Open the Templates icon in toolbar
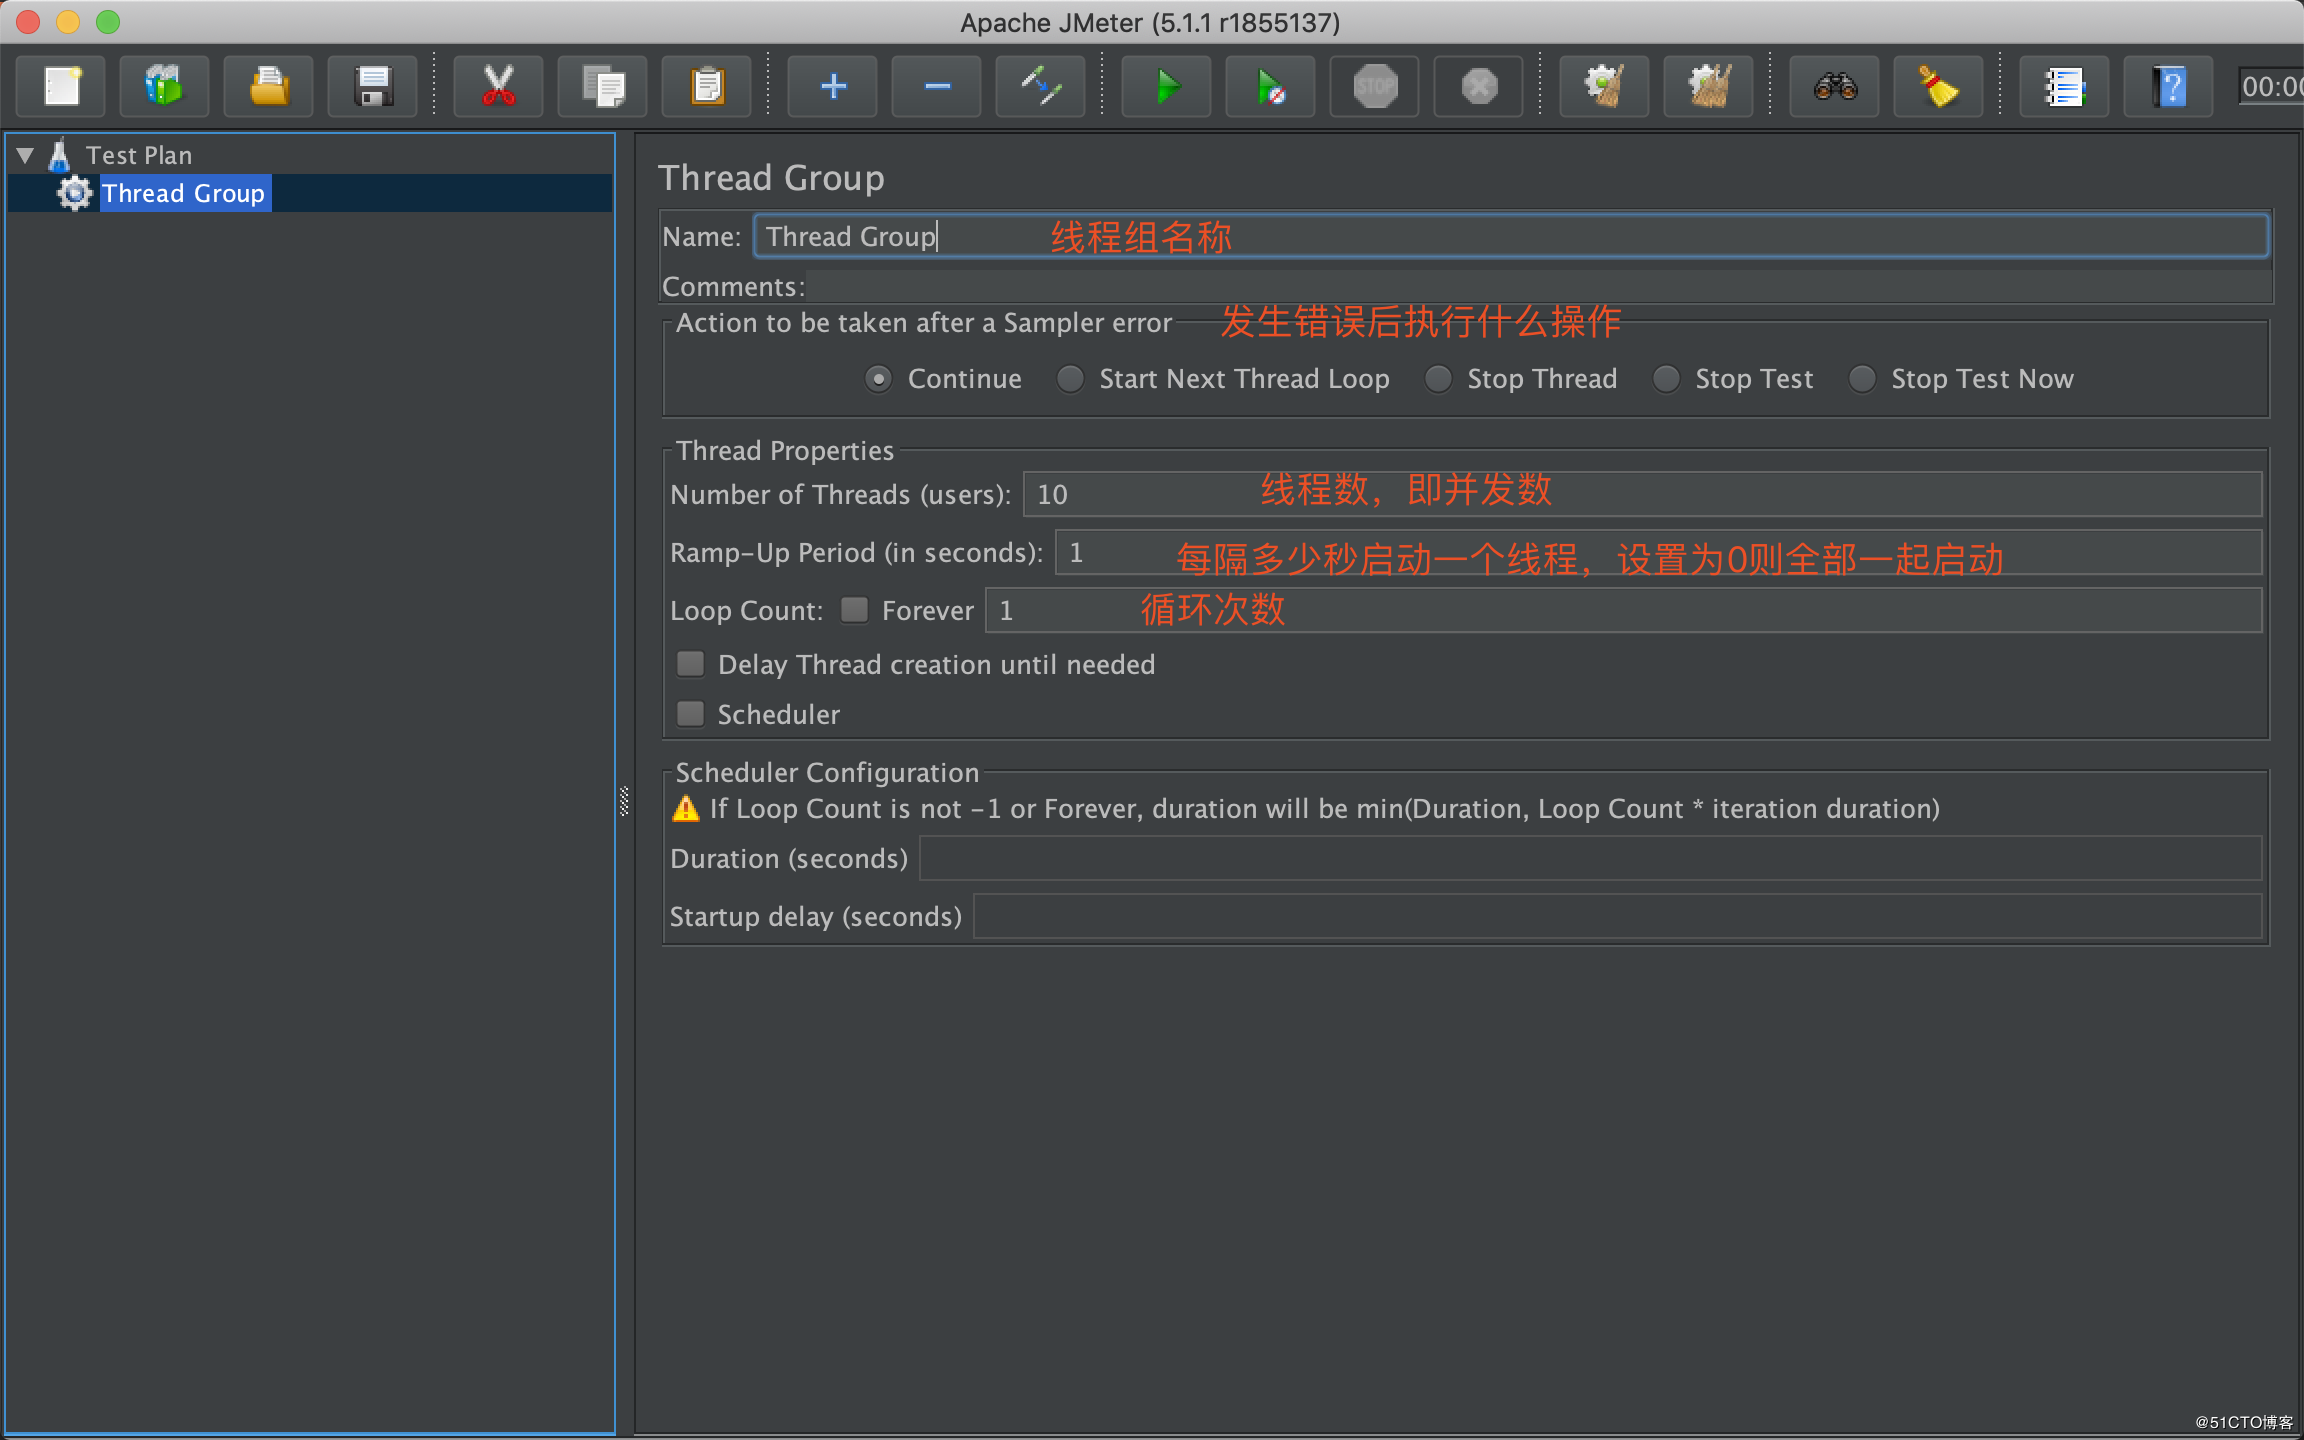Viewport: 2304px width, 1440px height. (165, 87)
